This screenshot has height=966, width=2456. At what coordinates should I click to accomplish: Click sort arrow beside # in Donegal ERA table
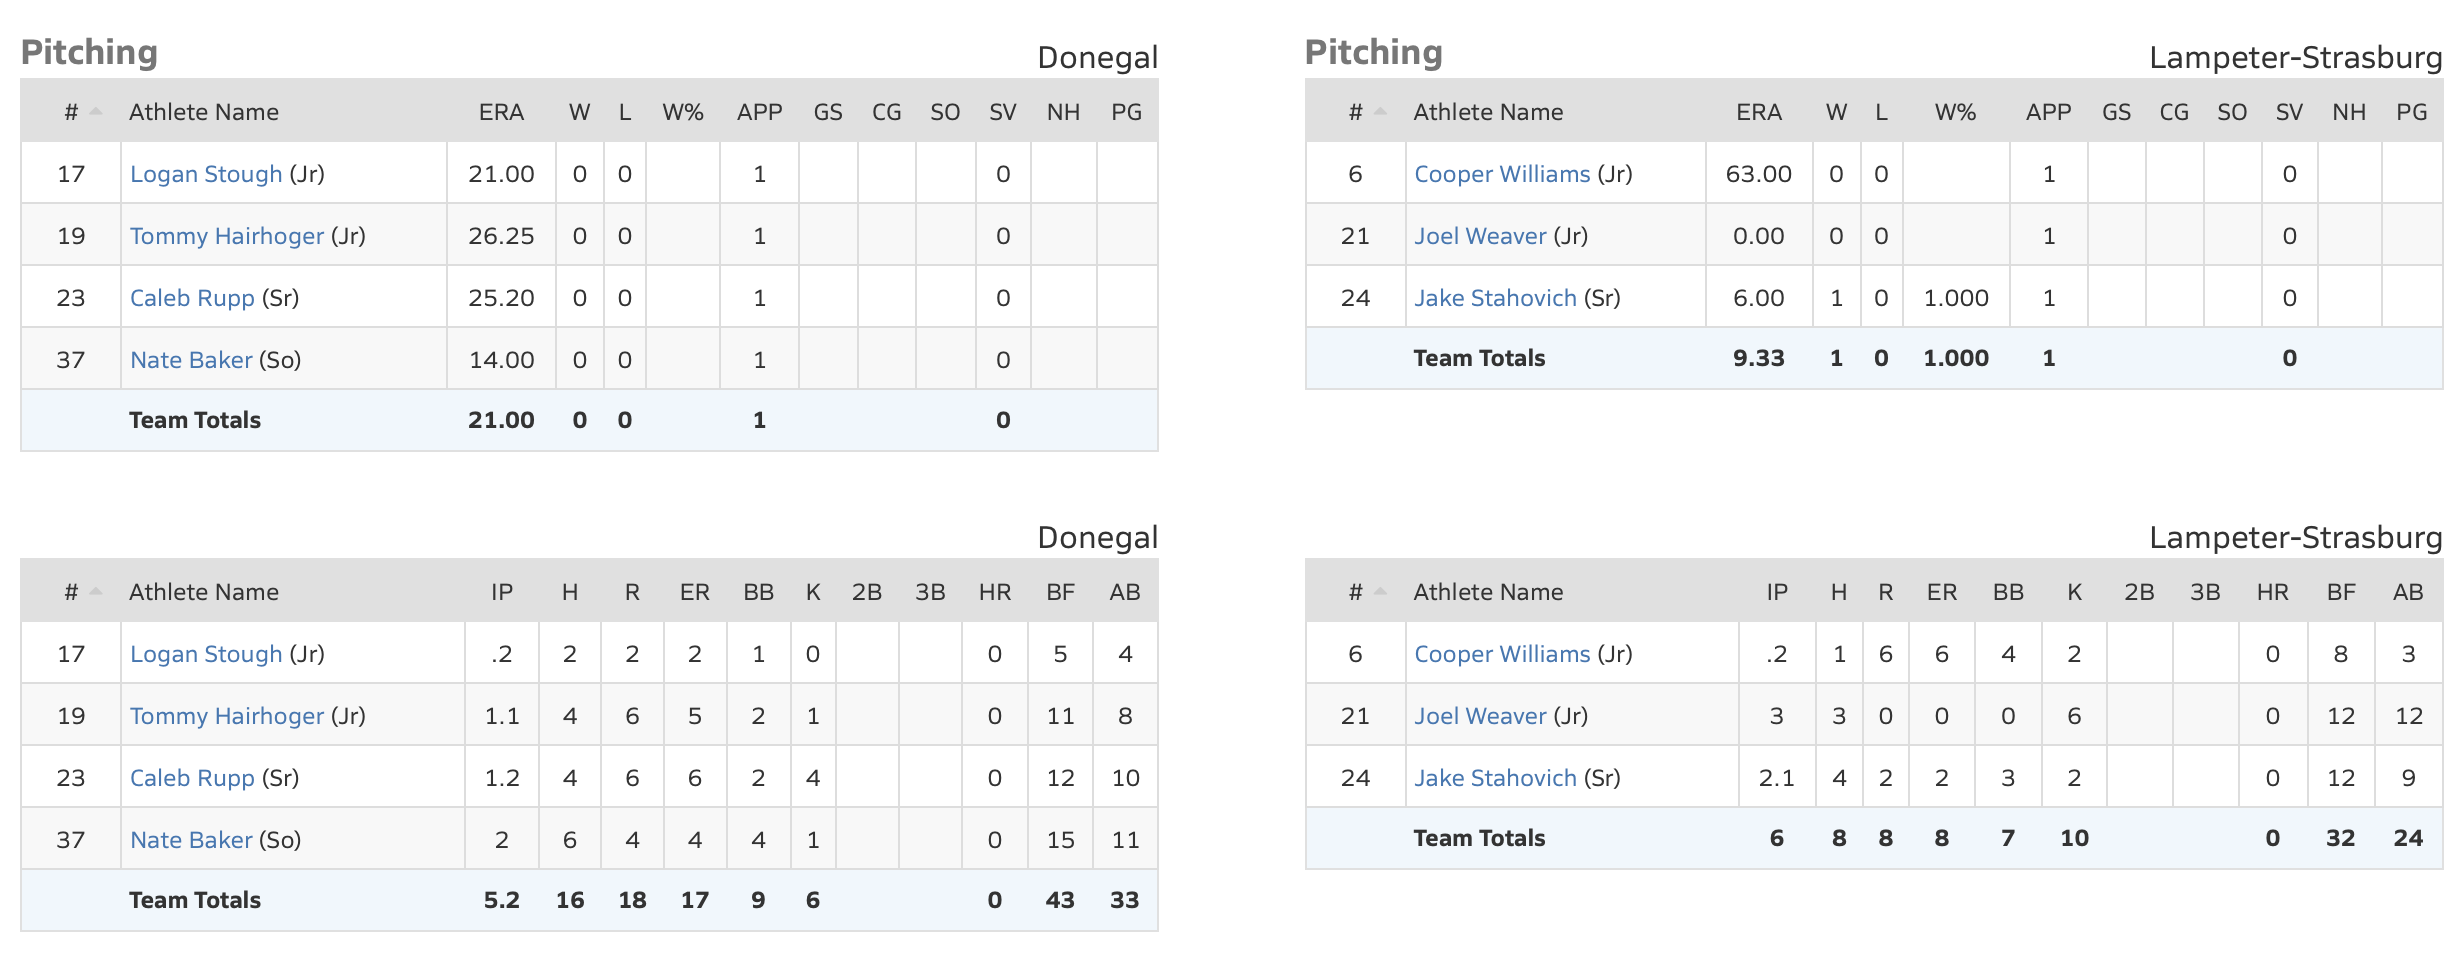point(96,112)
